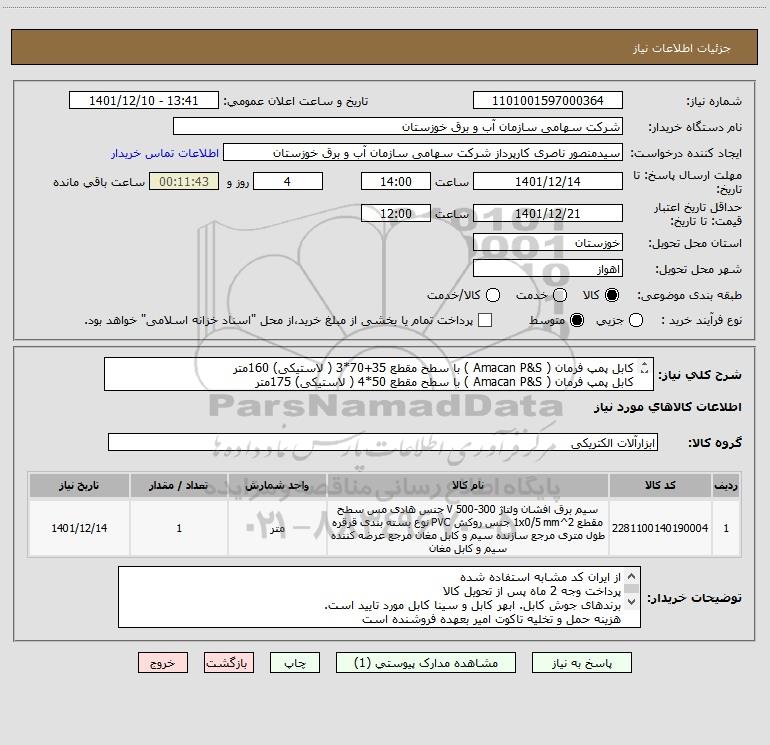This screenshot has height=745, width=770.
Task: Click the buyer notes text area
Action: pos(379,597)
